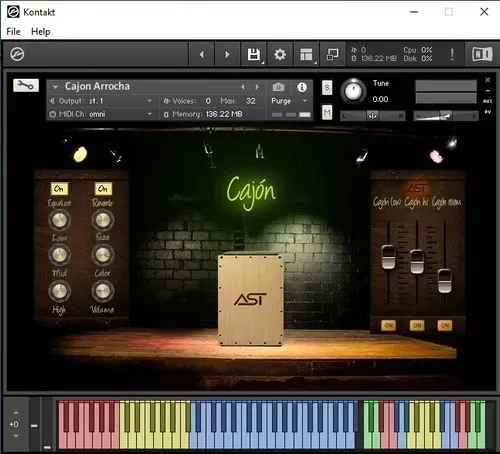Select the next instrument preset small right arrow
The height and width of the screenshot is (454, 500).
coord(257,87)
